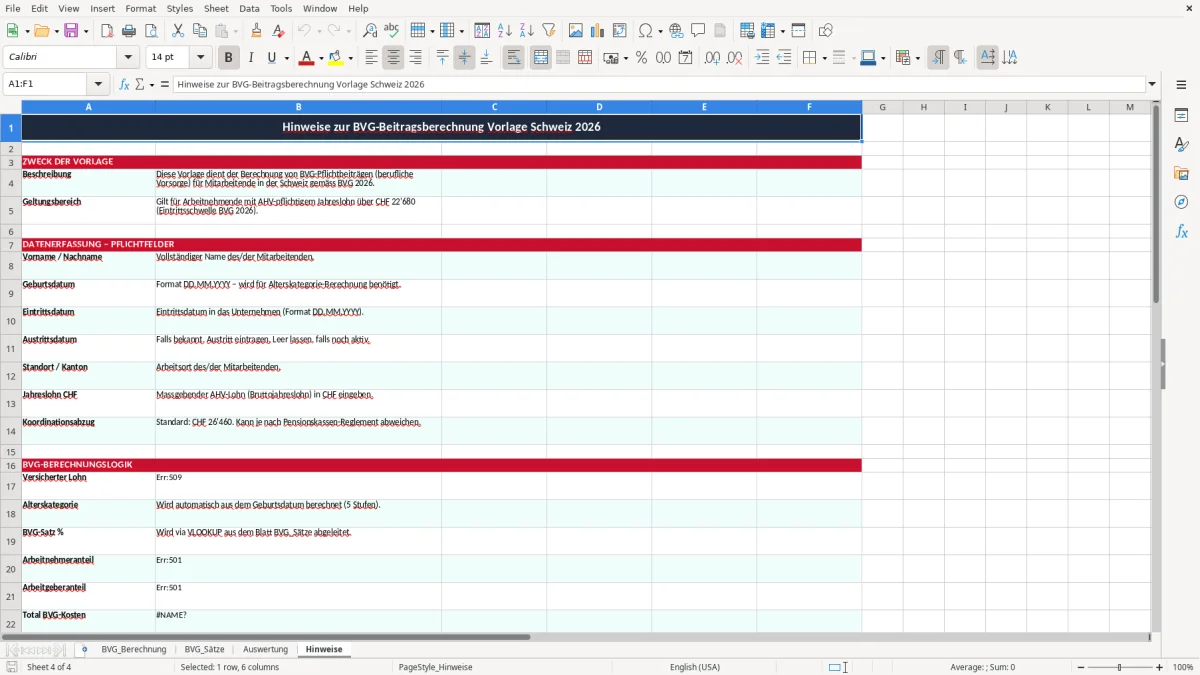1200x675 pixels.
Task: Toggle Merge and Center Cells
Action: (540, 58)
